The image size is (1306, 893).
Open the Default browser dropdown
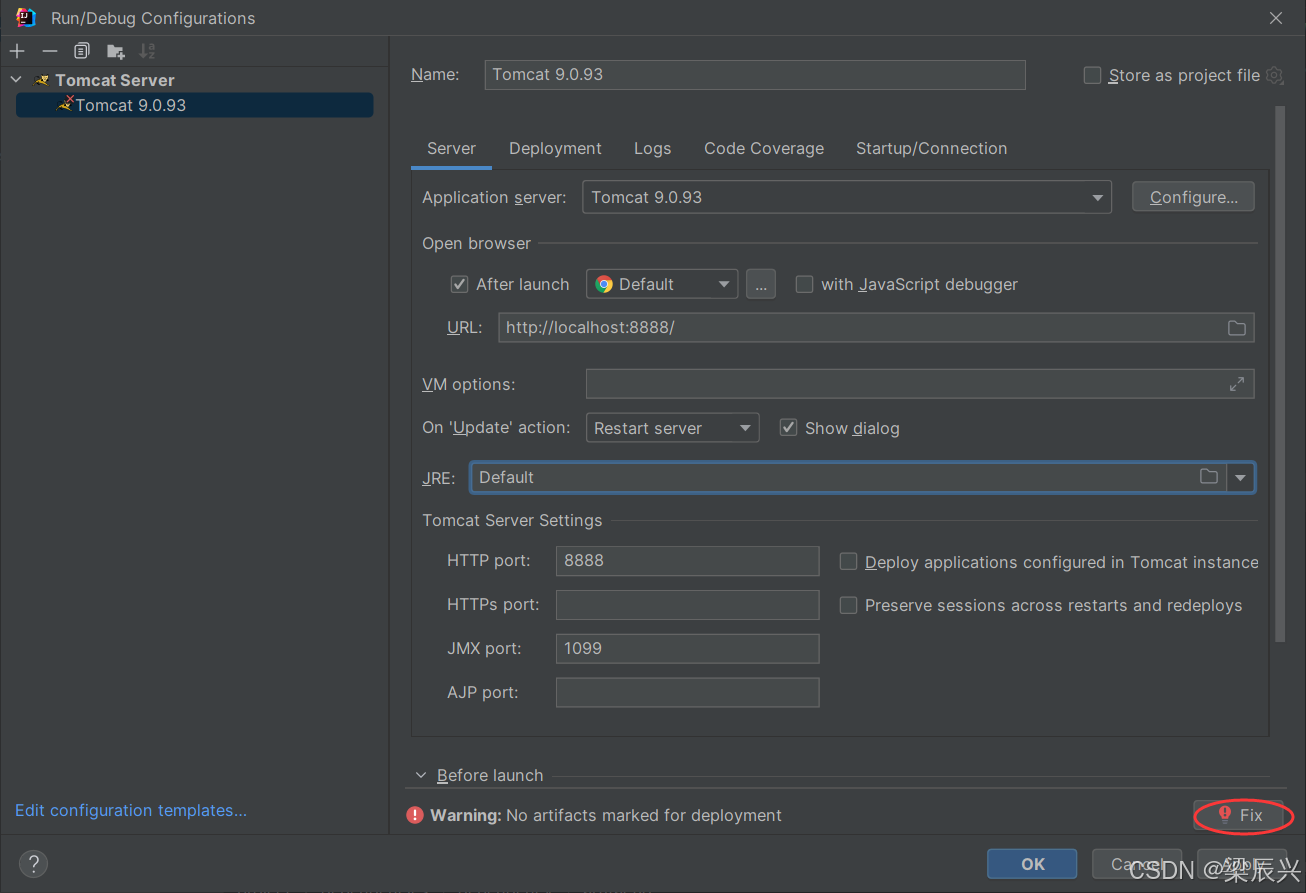[x=662, y=284]
